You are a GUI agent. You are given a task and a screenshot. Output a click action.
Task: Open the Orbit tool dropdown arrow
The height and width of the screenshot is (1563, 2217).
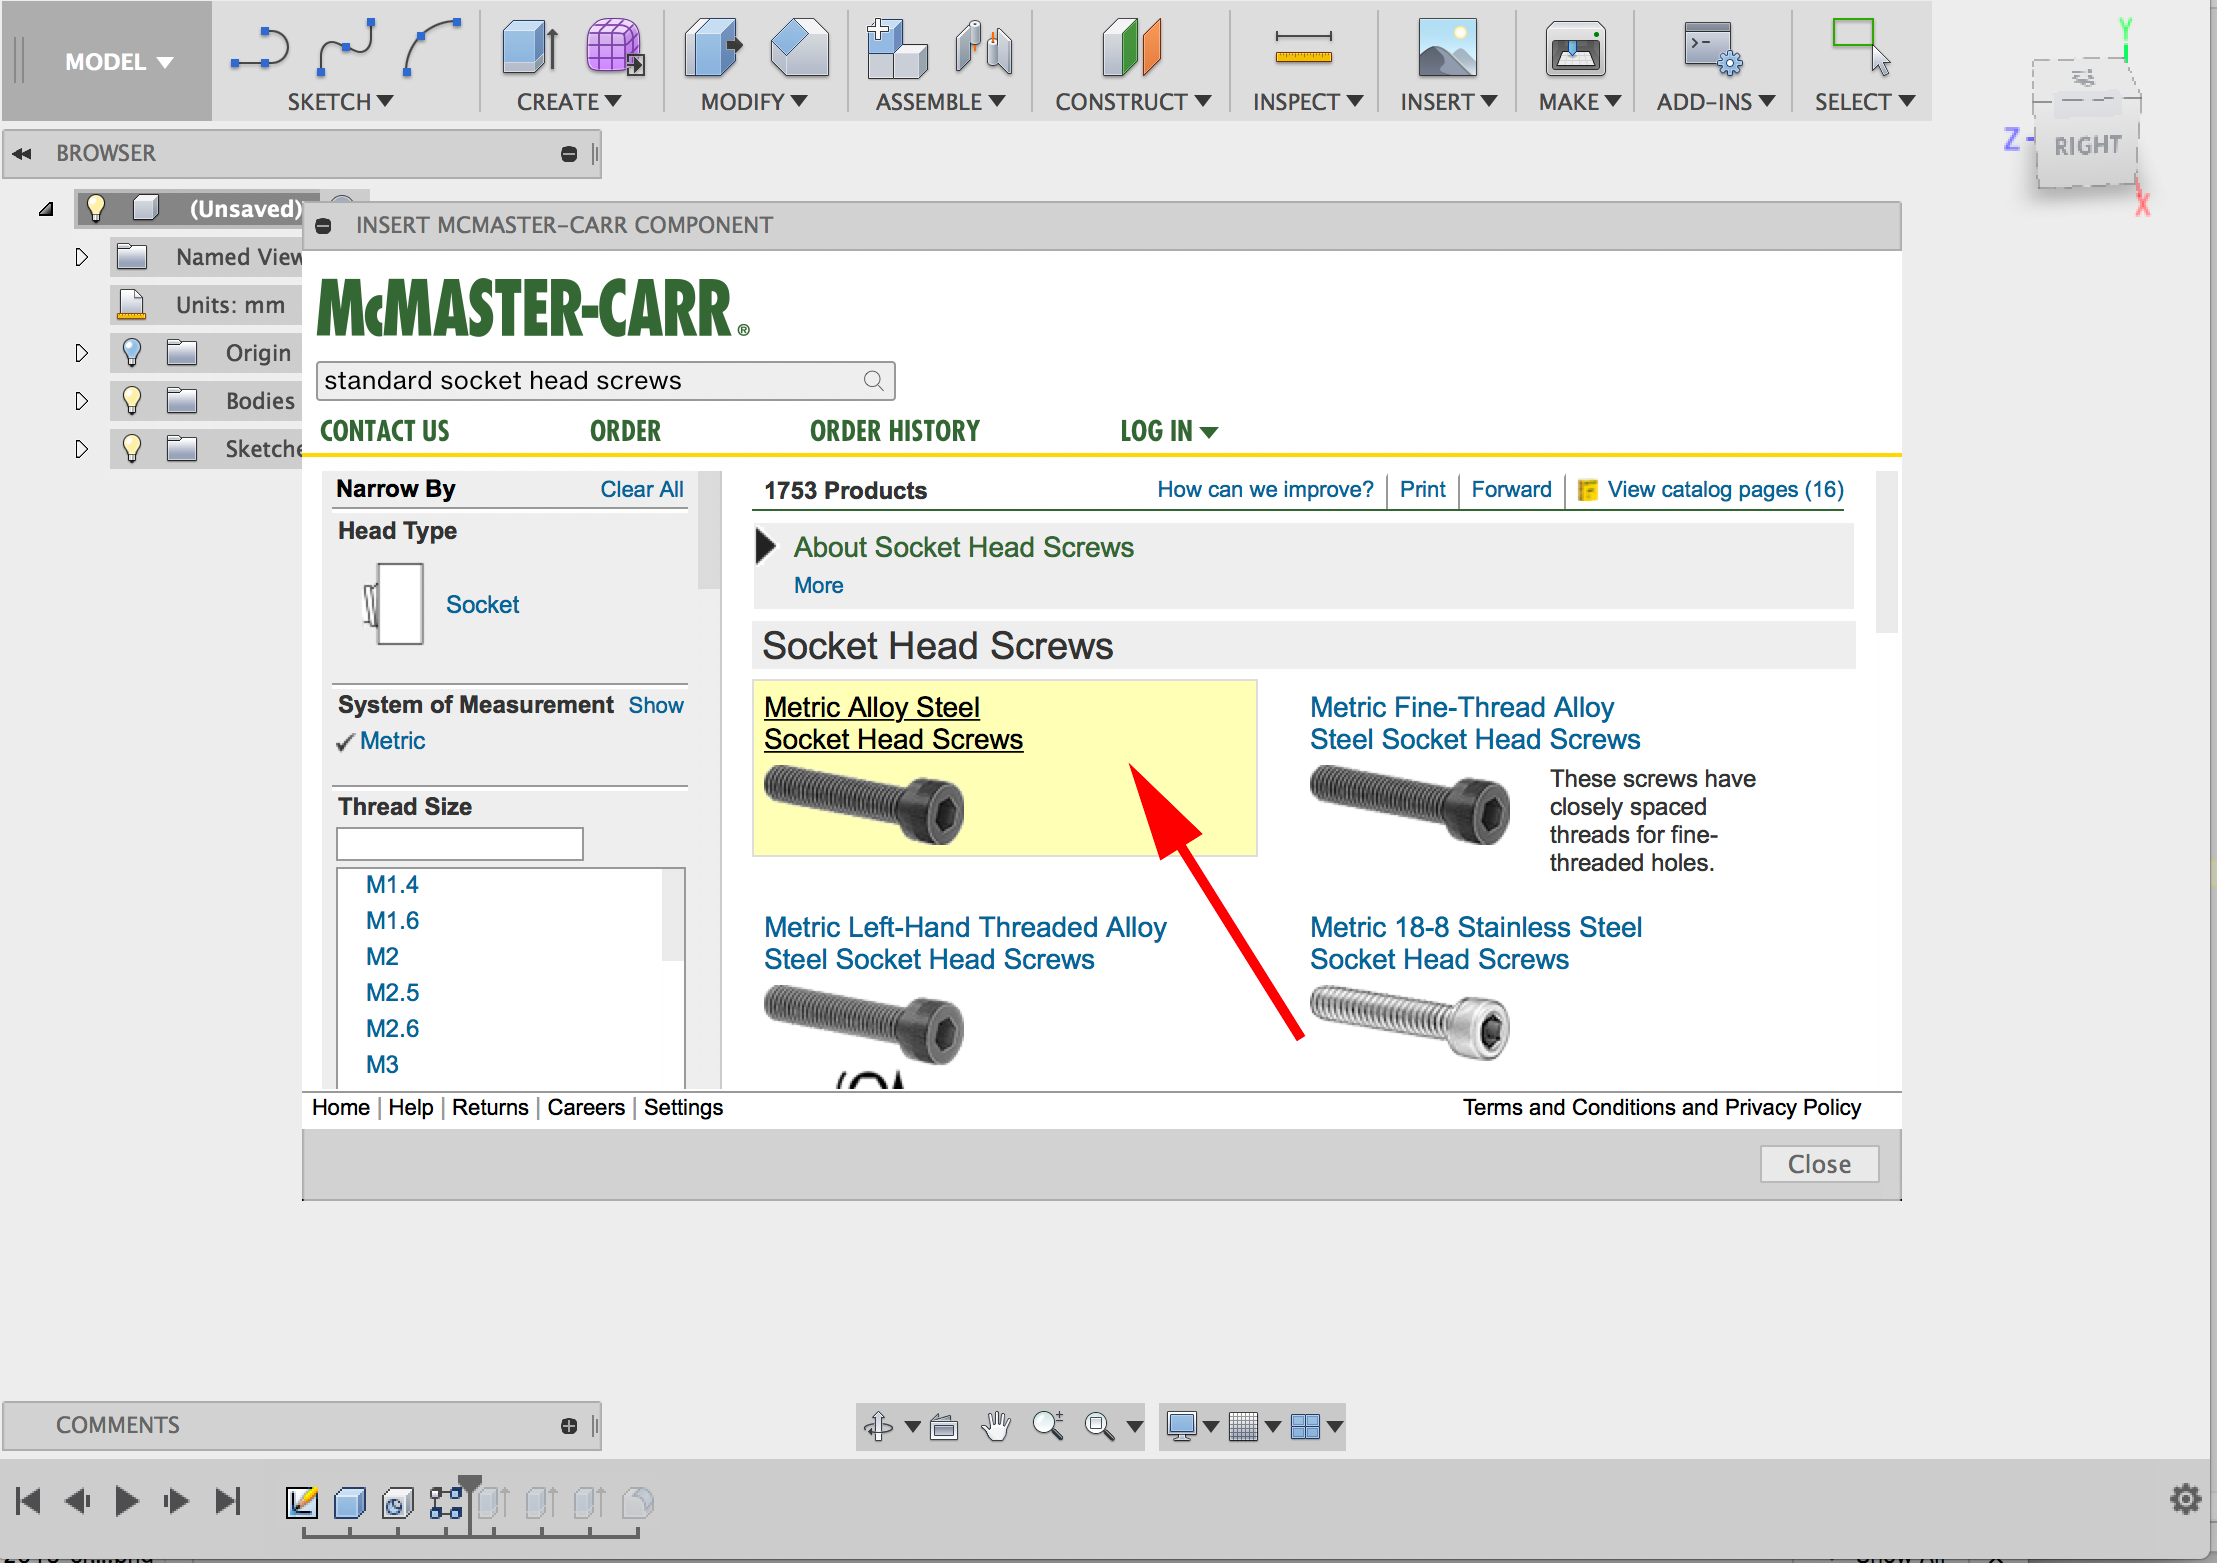912,1426
